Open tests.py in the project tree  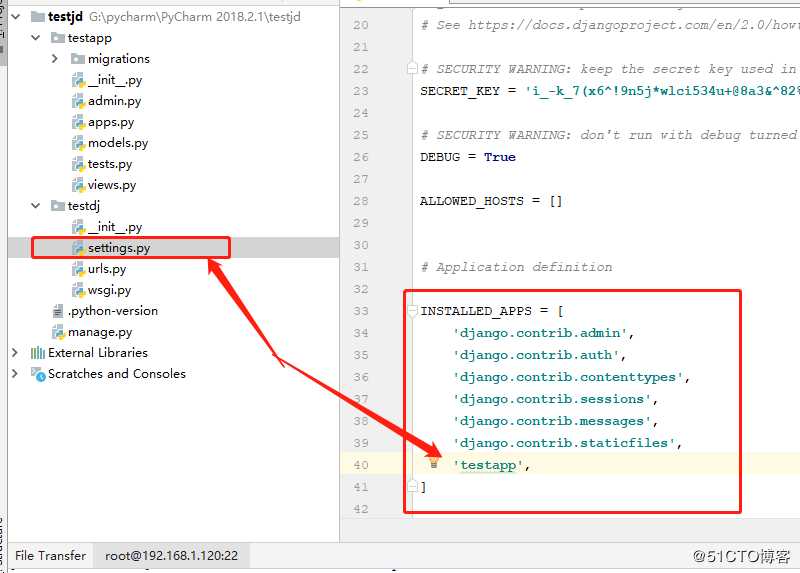click(x=110, y=164)
